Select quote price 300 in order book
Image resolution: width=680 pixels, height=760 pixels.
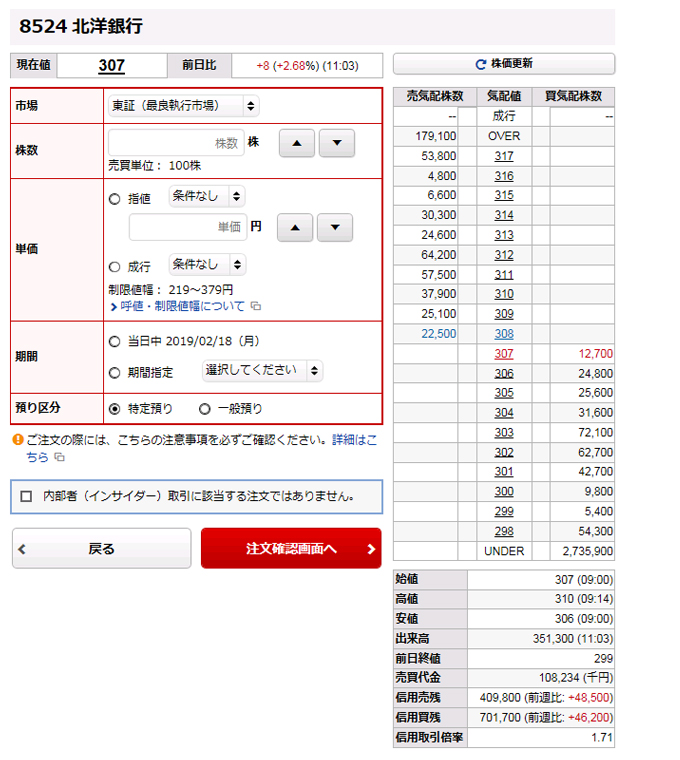pos(504,492)
